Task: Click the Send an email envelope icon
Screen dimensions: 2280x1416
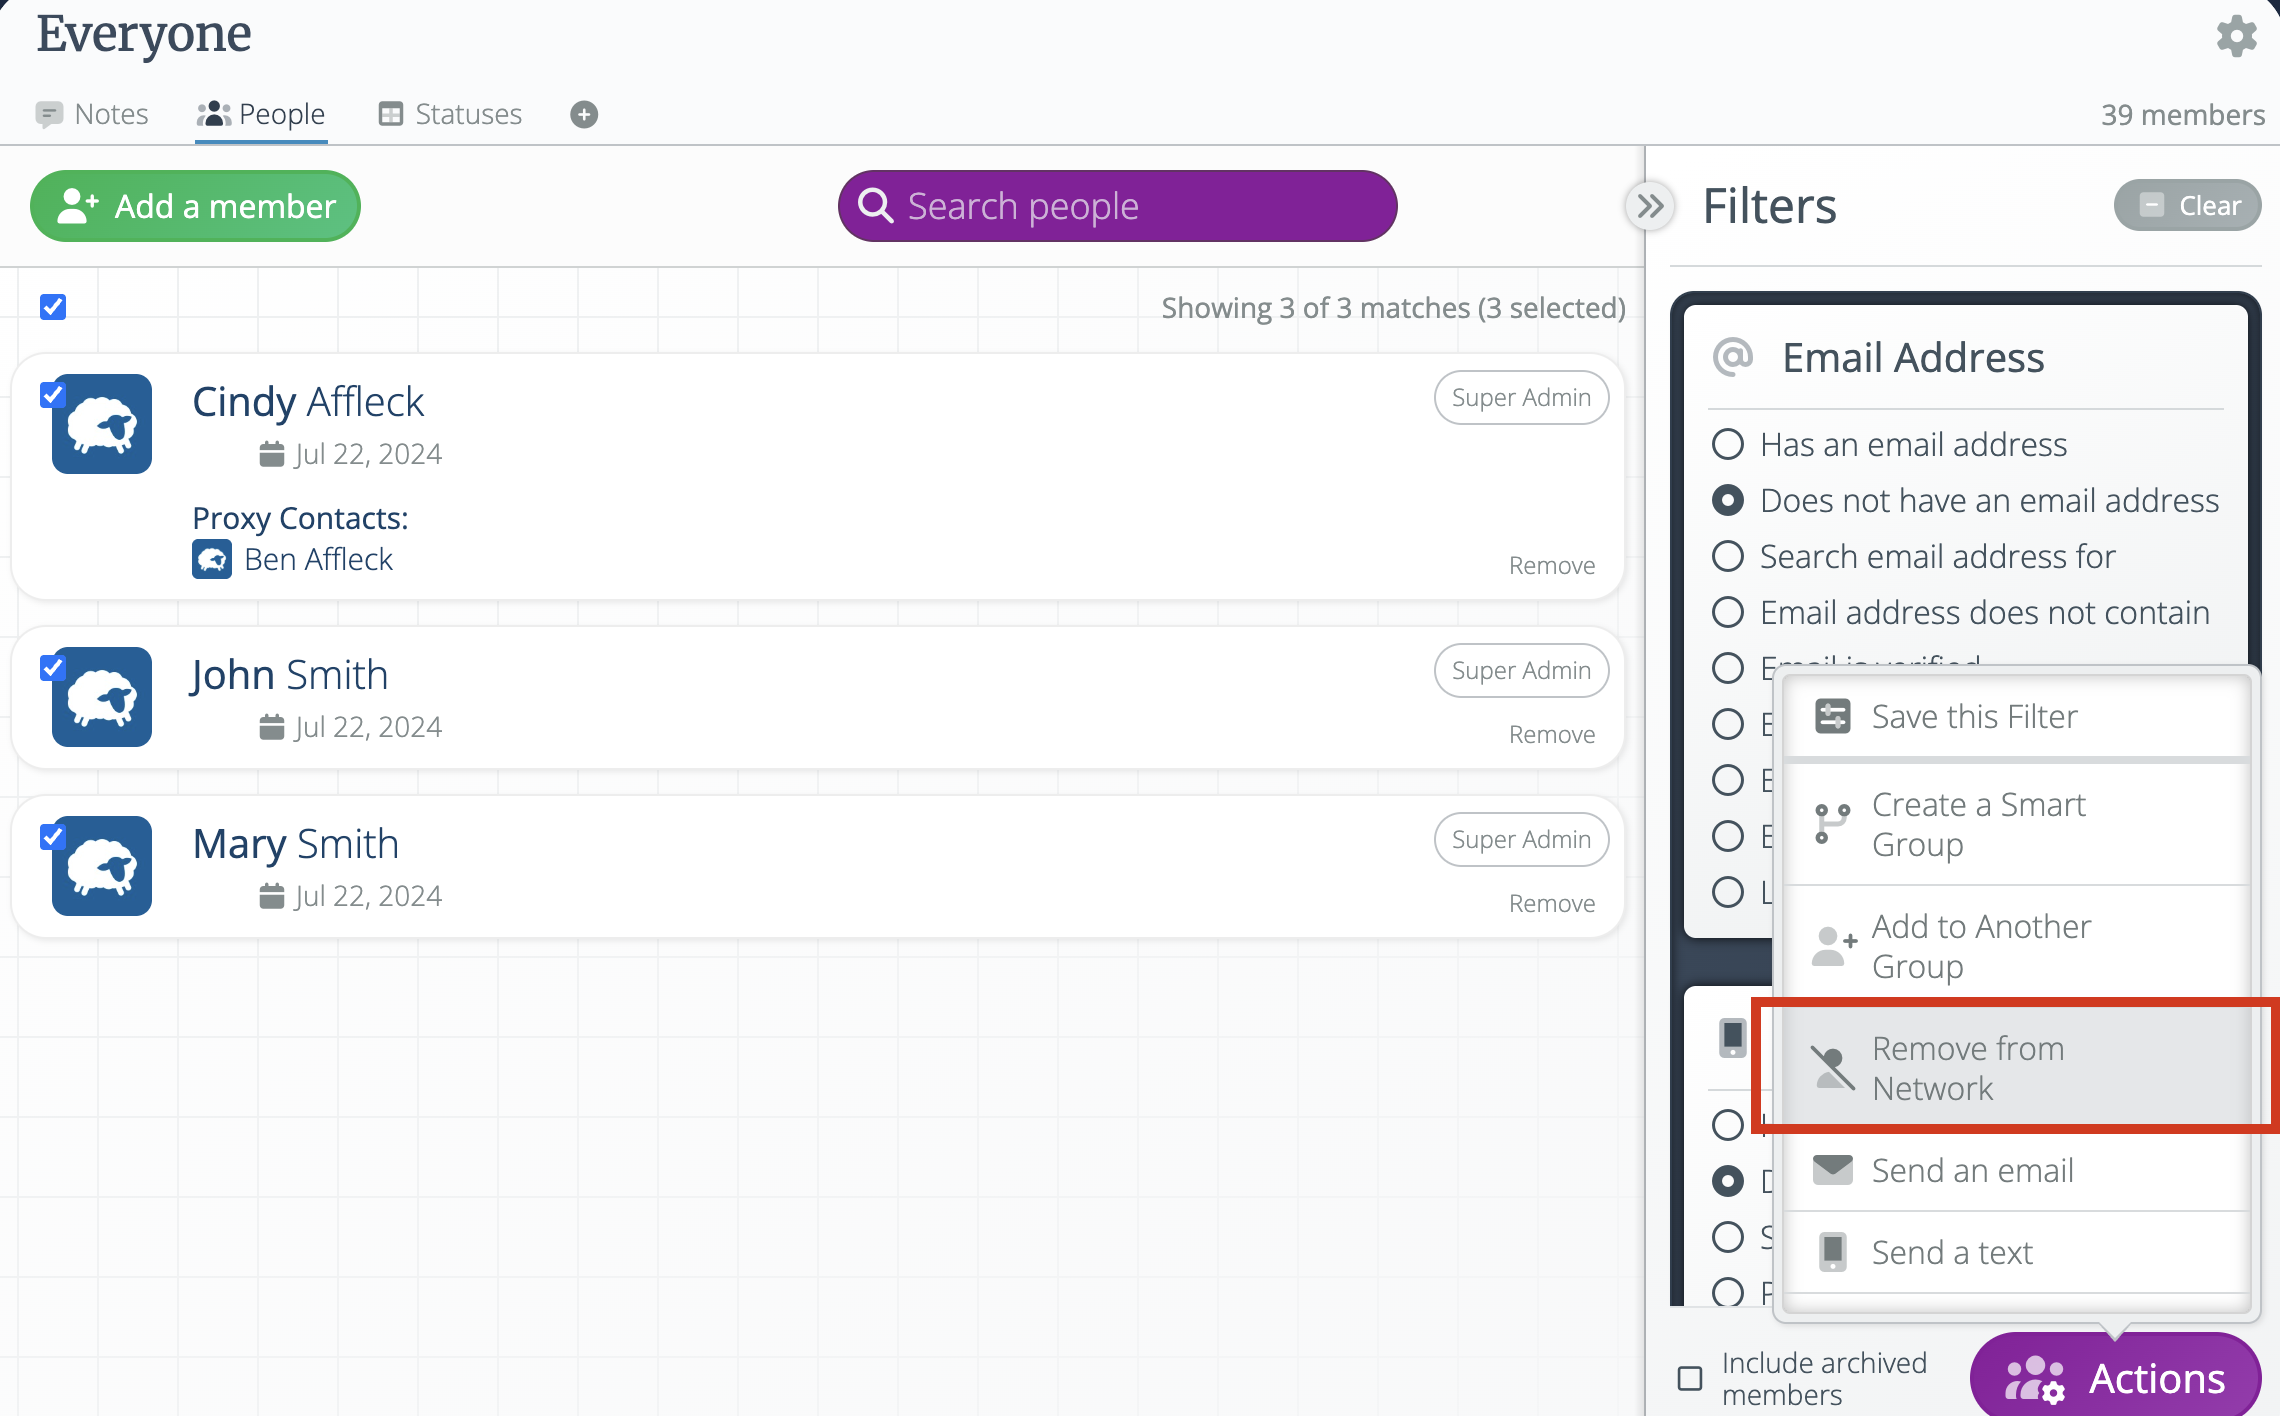Action: click(x=1832, y=1170)
